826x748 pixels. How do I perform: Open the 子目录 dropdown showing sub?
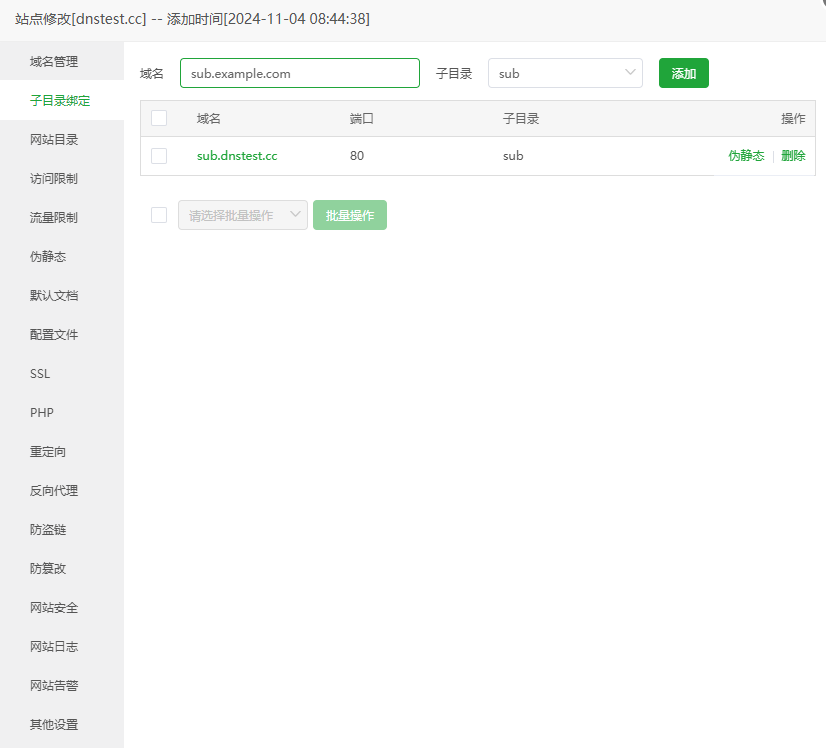(x=565, y=73)
